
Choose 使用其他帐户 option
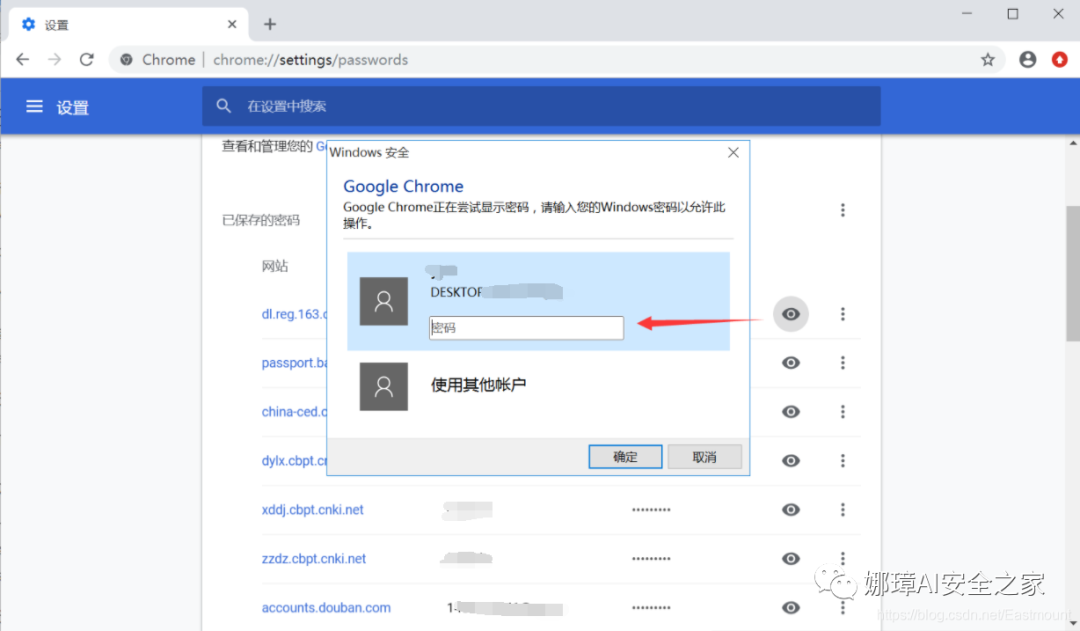[x=478, y=385]
